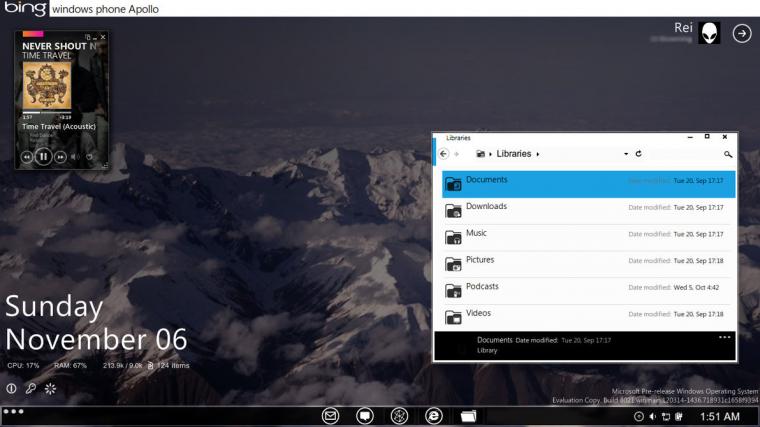Open the file explorer folder in taskbar

pos(468,416)
